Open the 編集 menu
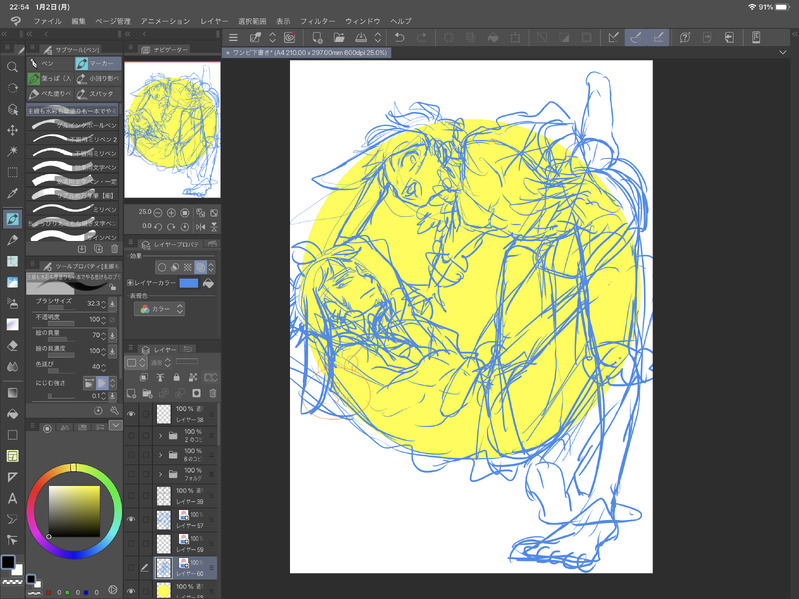 pyautogui.click(x=78, y=21)
